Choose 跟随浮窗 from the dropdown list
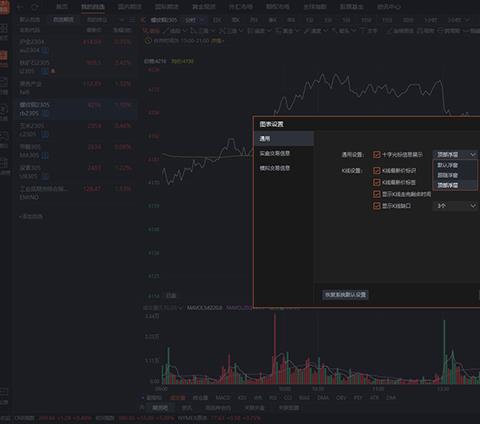This screenshot has height=424, width=480. pyautogui.click(x=455, y=175)
